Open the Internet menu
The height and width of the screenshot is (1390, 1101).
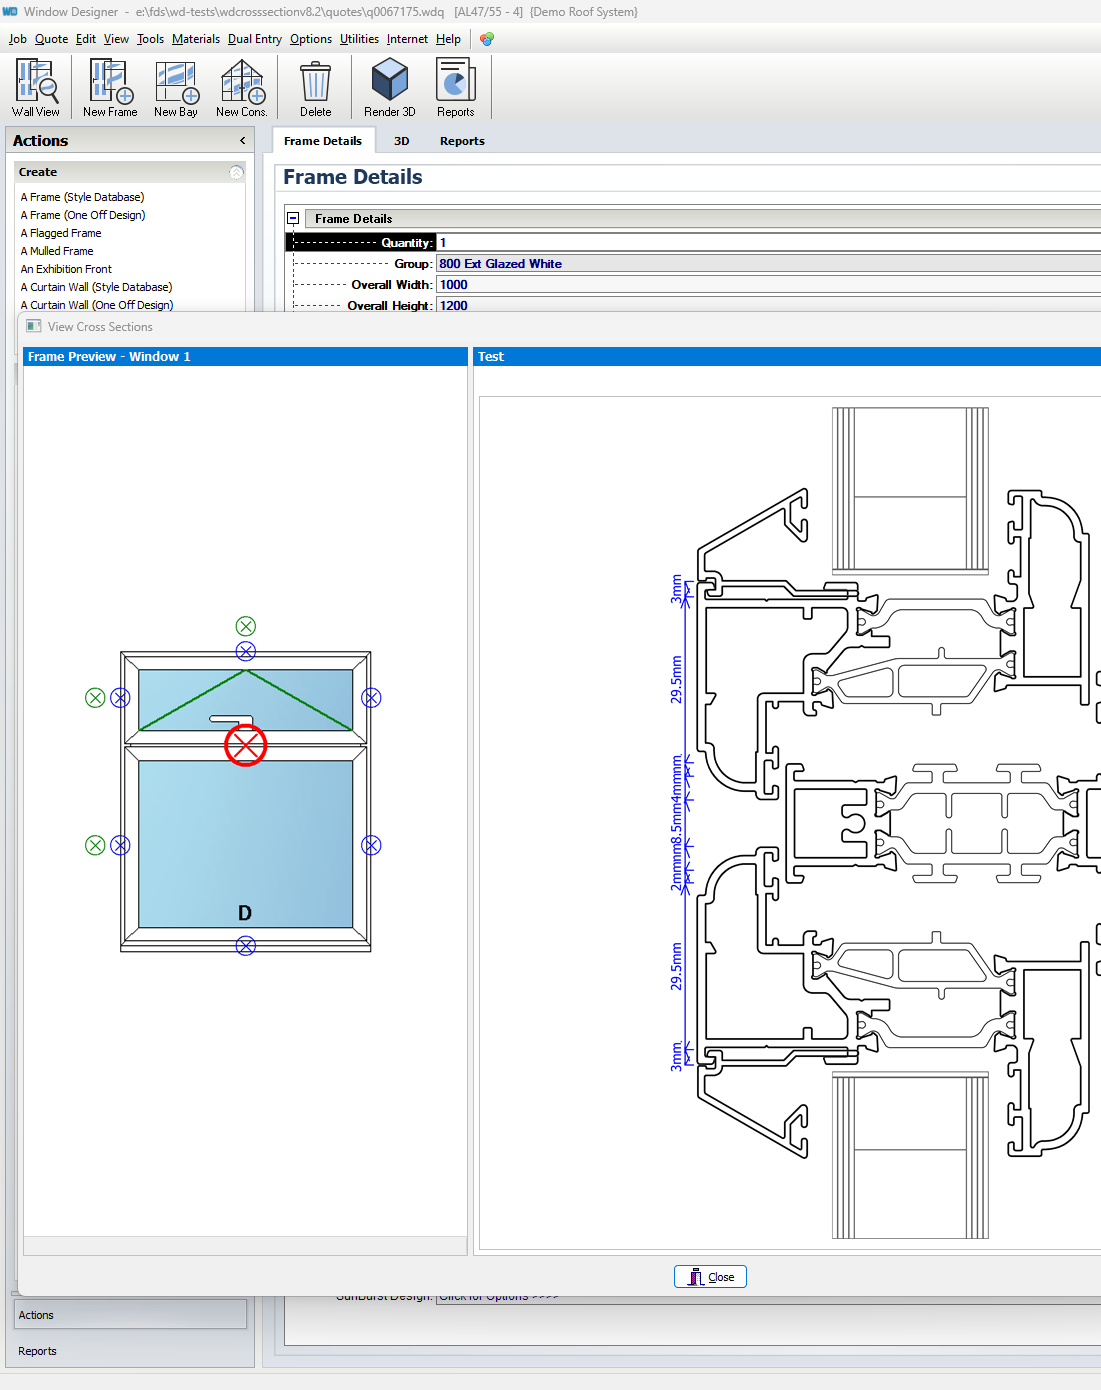point(407,39)
